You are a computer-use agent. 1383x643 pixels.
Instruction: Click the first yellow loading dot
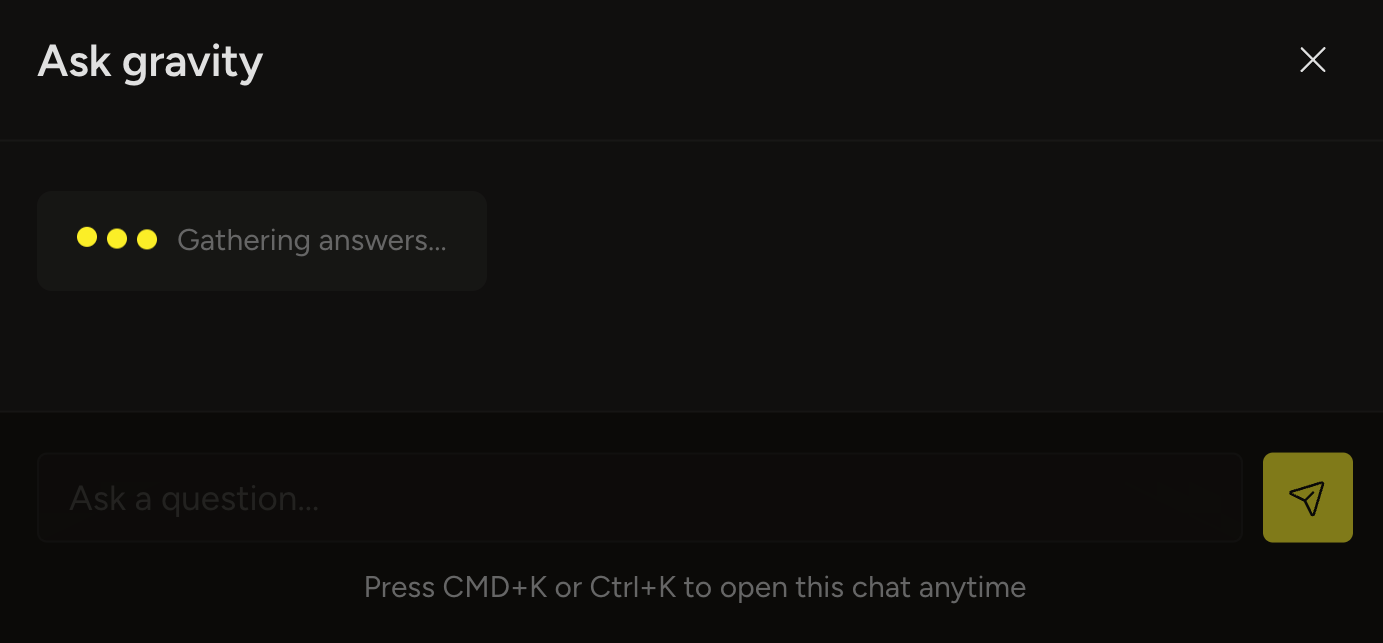click(87, 238)
